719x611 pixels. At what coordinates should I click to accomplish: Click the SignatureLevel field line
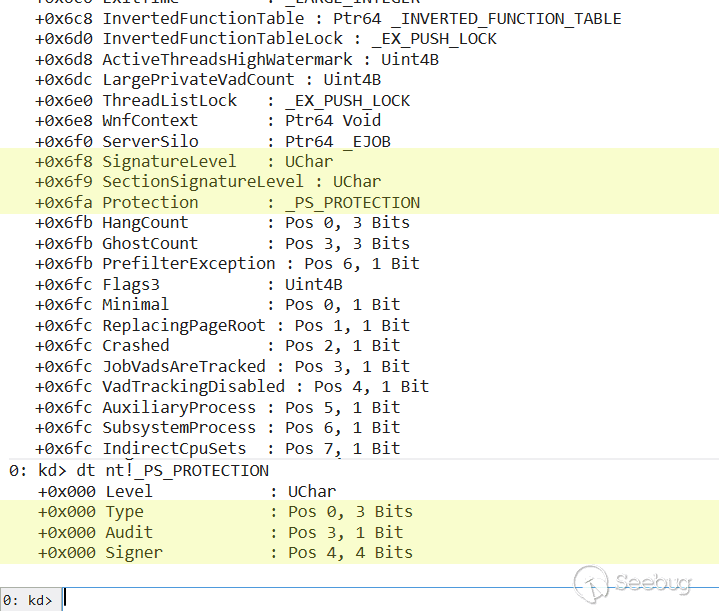[x=169, y=161]
